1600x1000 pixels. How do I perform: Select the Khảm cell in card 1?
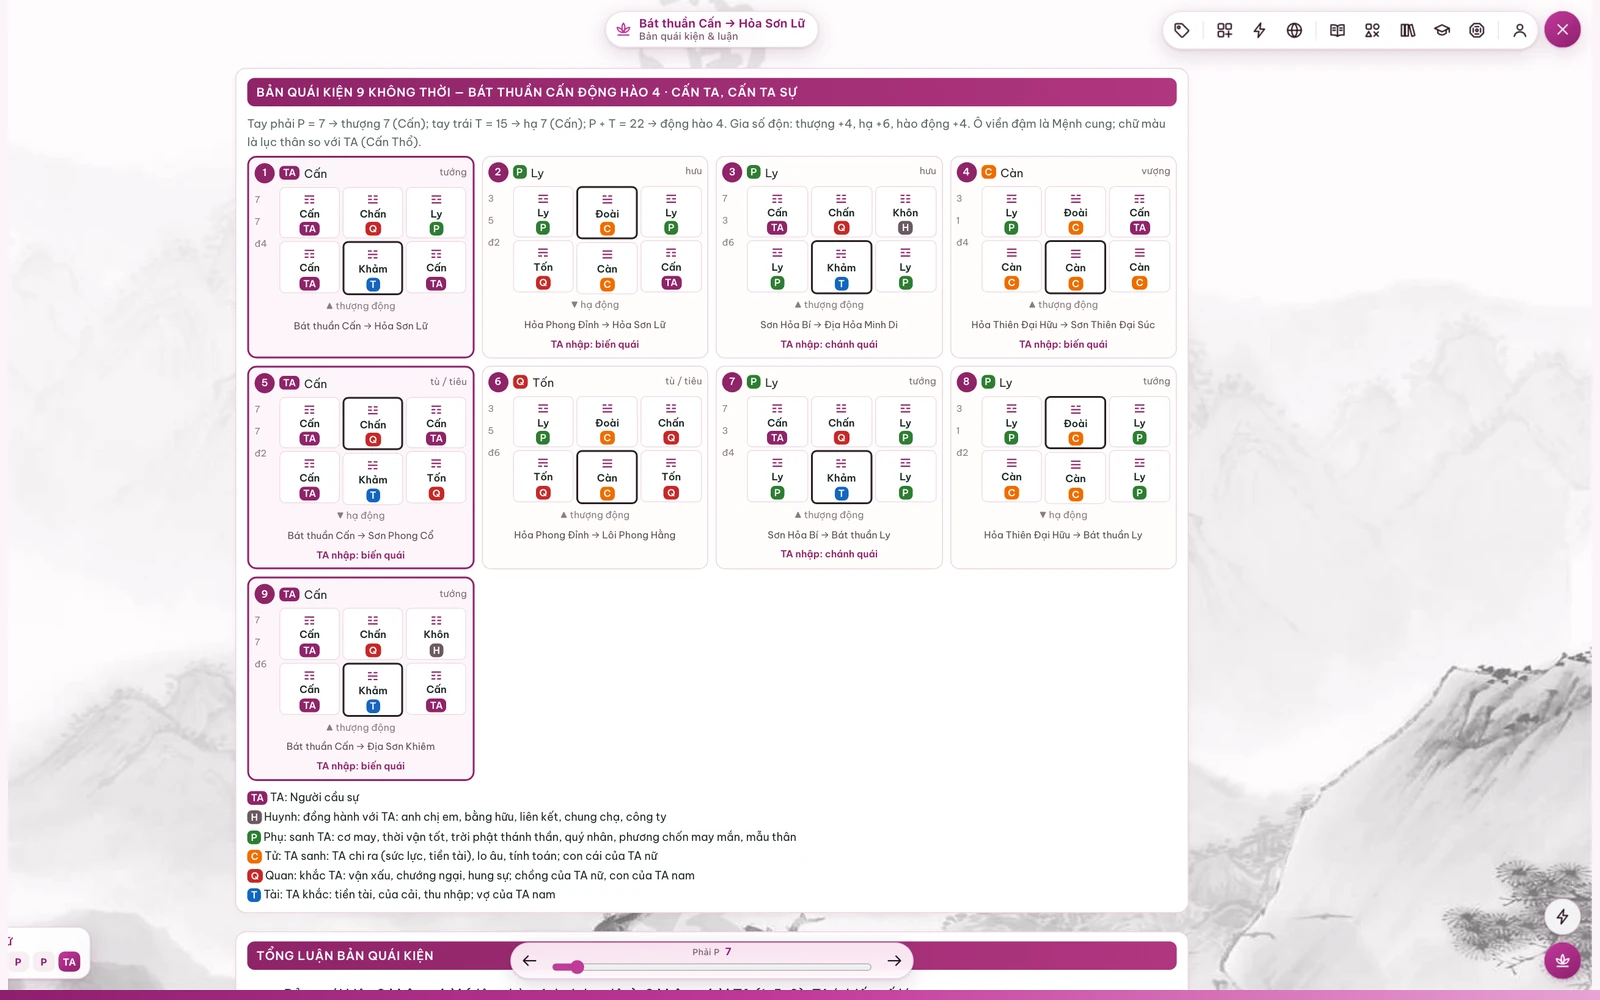tap(373, 268)
